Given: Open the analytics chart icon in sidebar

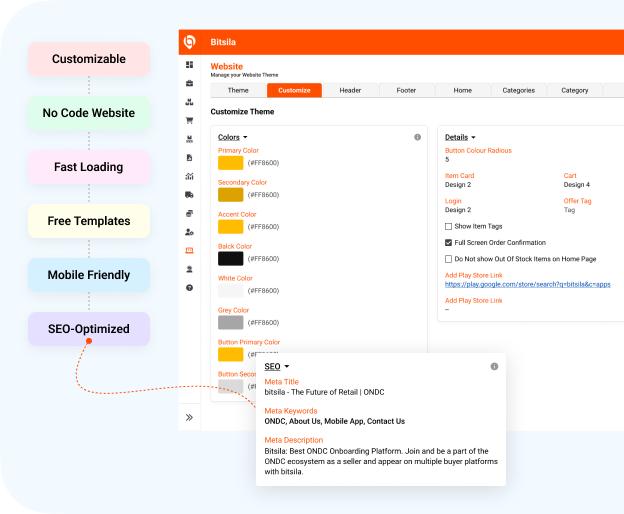Looking at the screenshot, I should click(189, 176).
